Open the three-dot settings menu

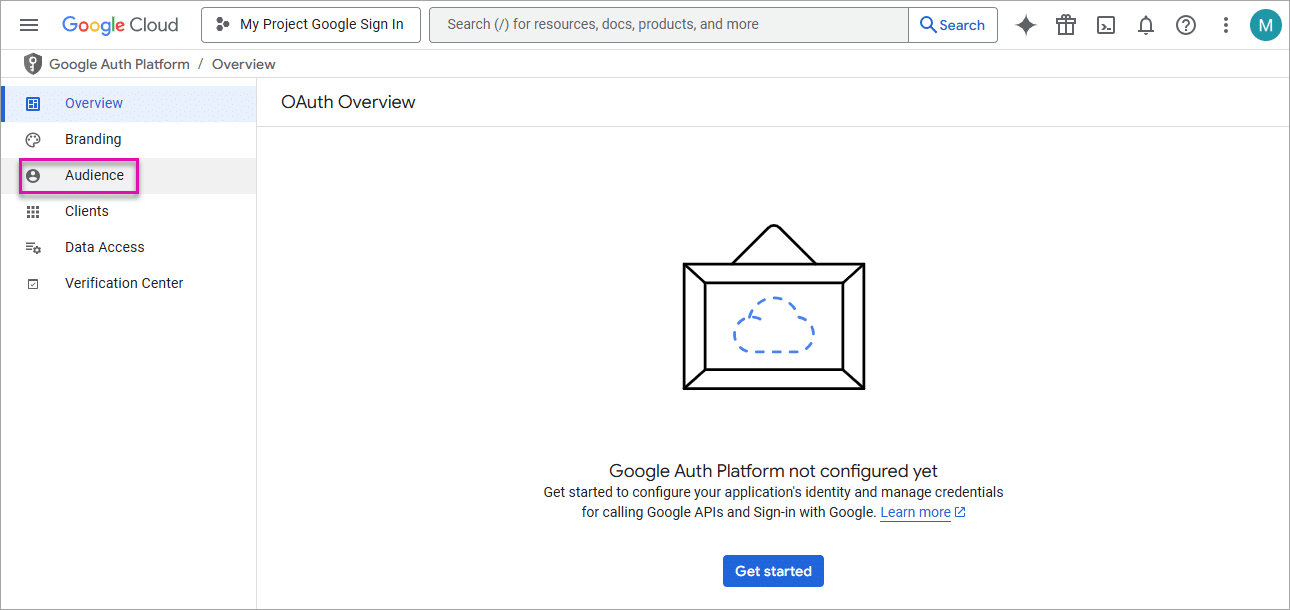(1226, 25)
